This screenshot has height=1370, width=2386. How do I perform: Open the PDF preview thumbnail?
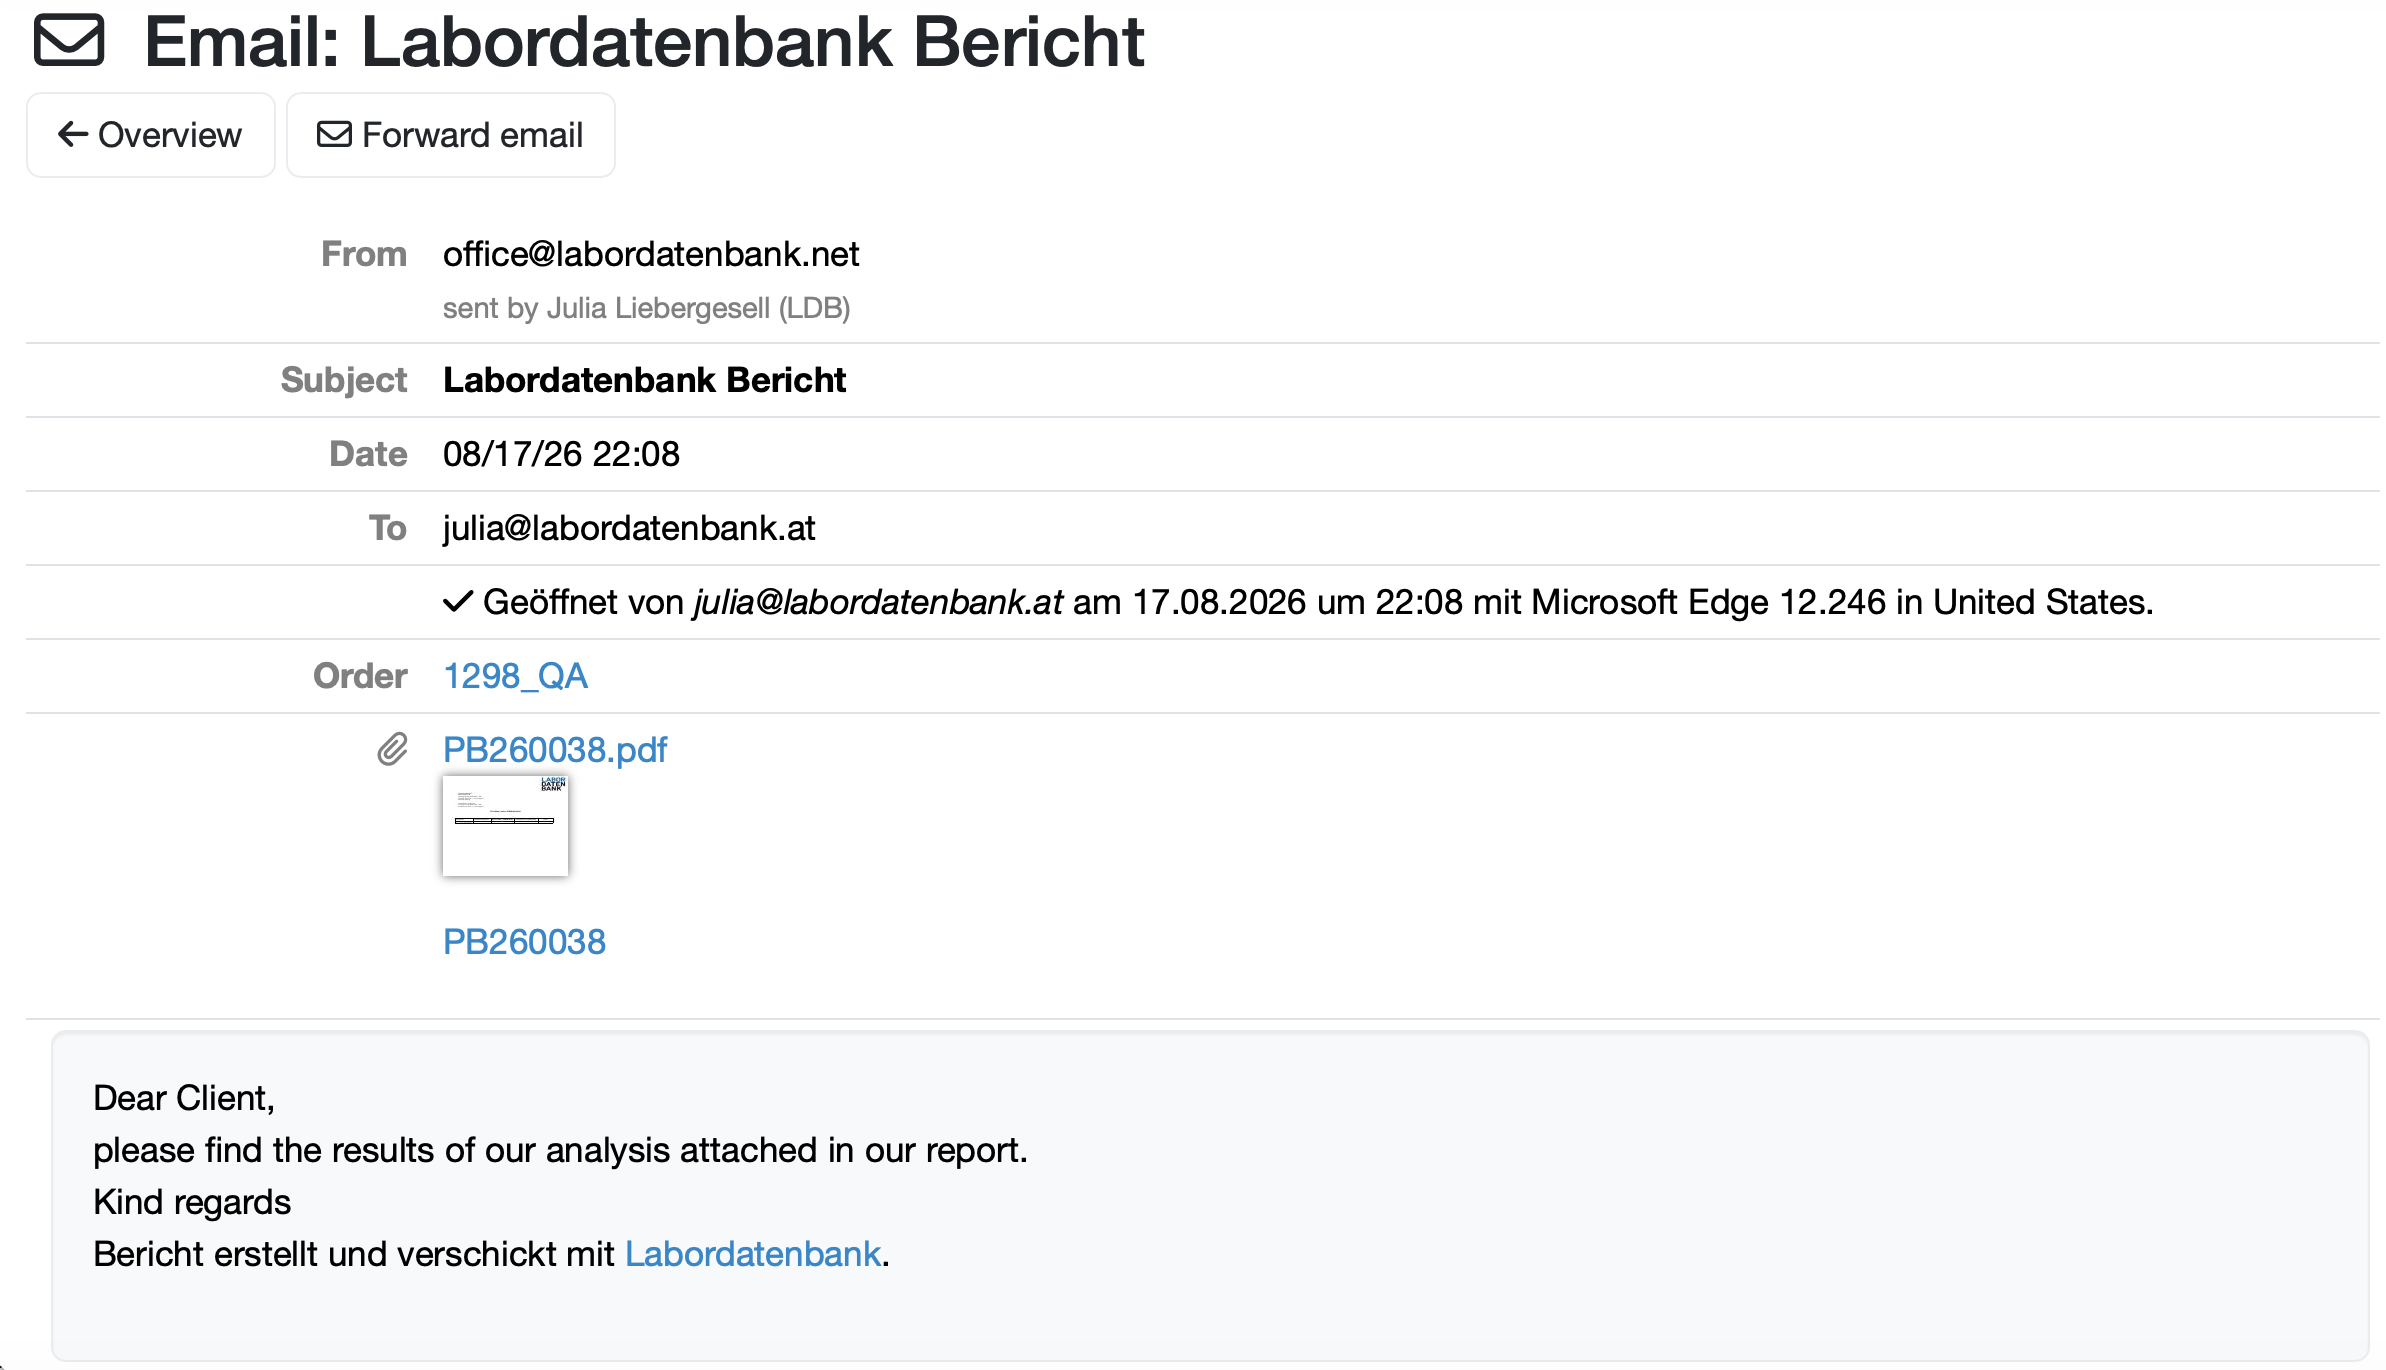coord(505,826)
